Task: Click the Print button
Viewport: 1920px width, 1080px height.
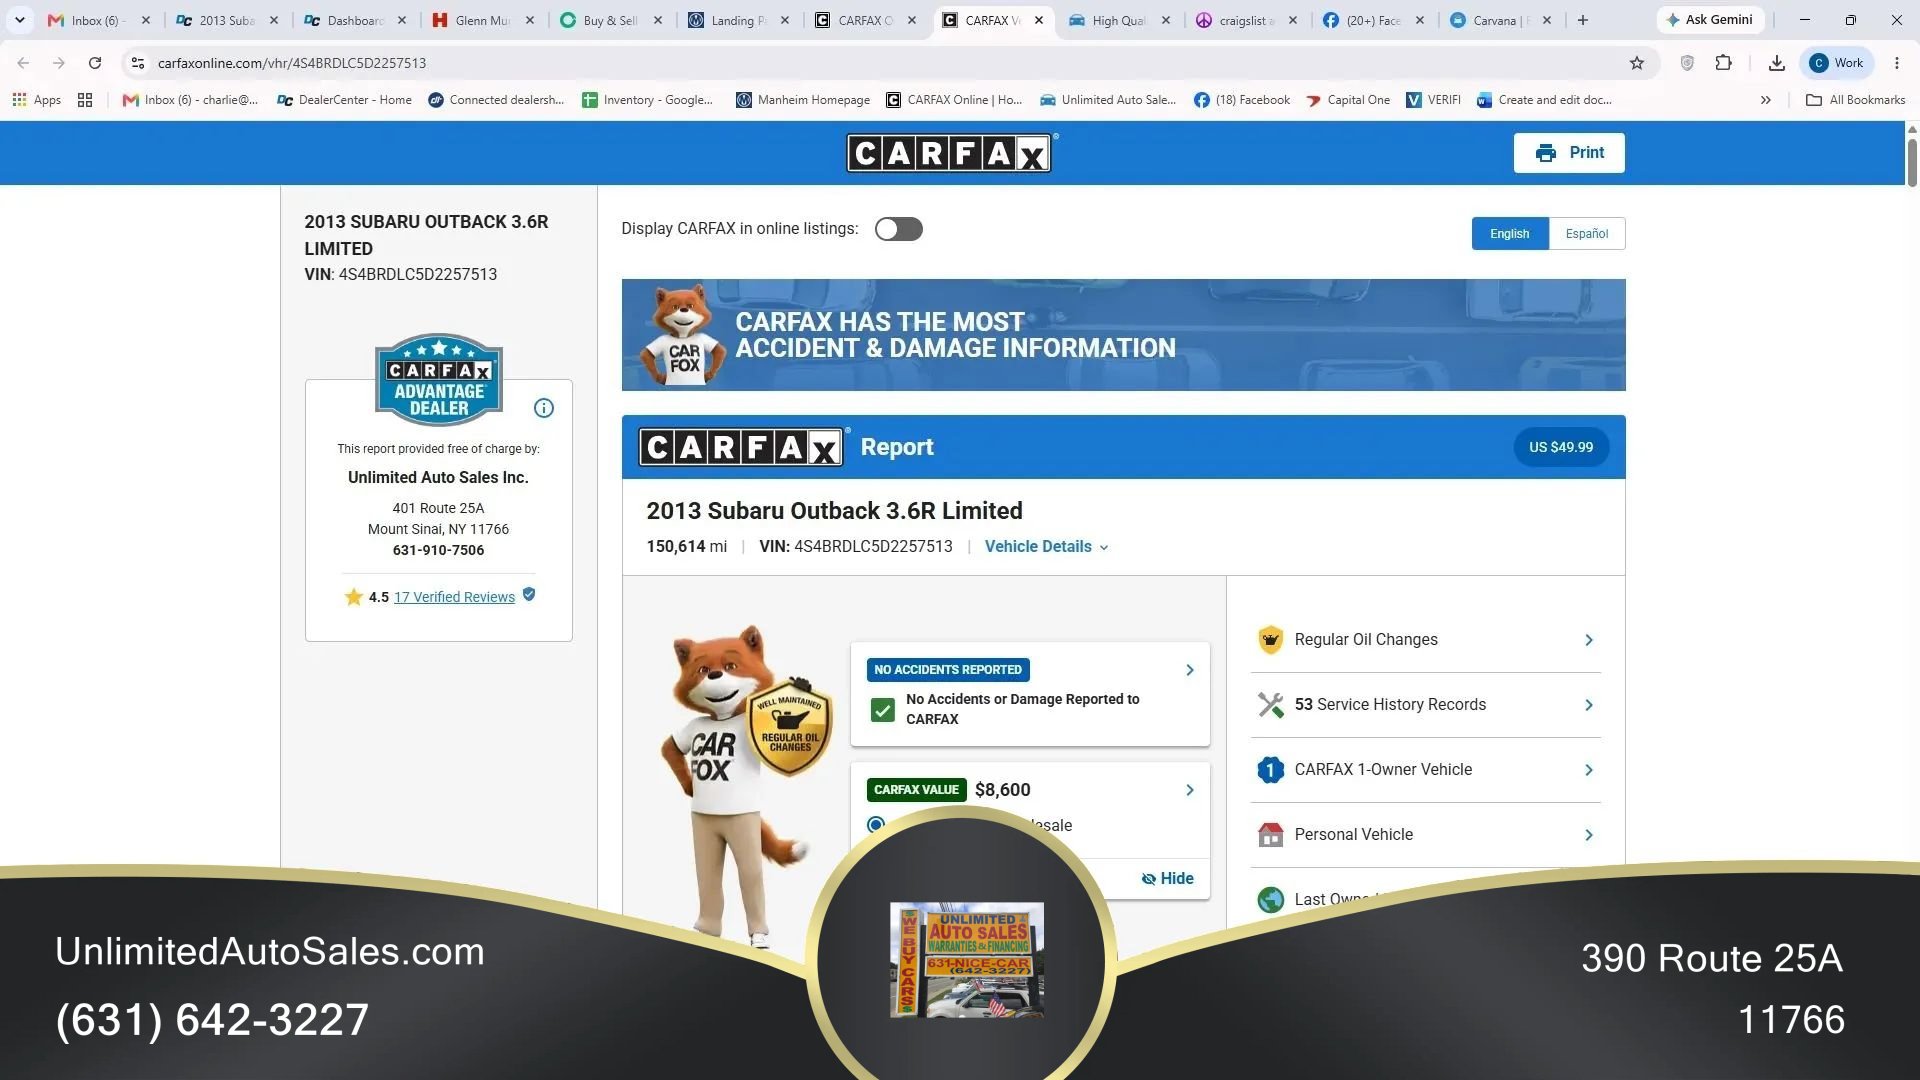Action: pos(1568,153)
